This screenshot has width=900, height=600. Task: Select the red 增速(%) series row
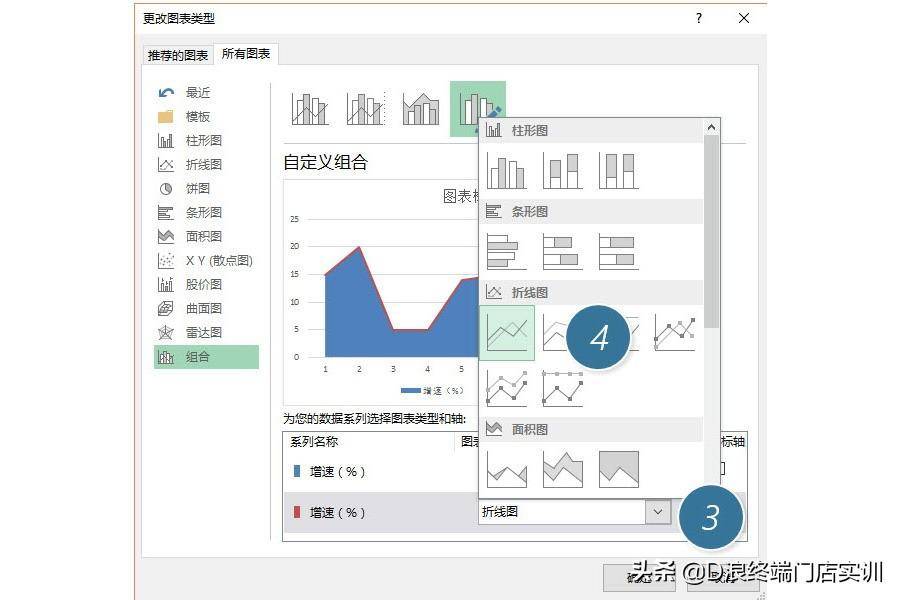point(379,512)
